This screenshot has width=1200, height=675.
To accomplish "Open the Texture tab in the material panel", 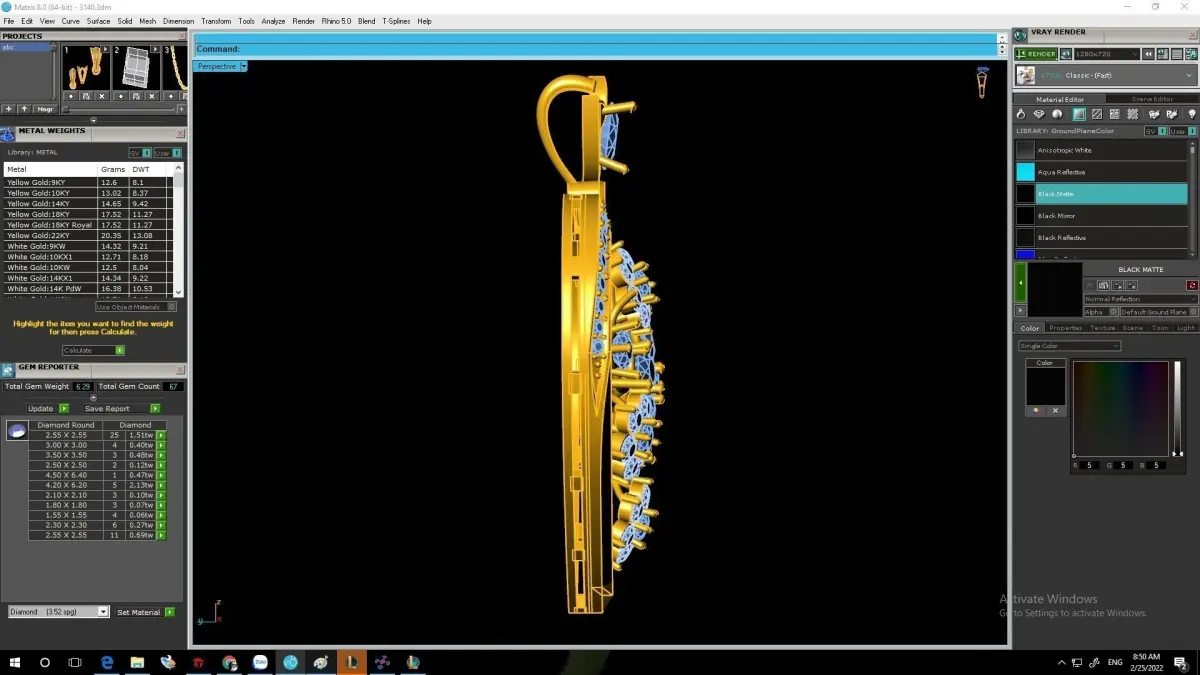I will point(1102,328).
